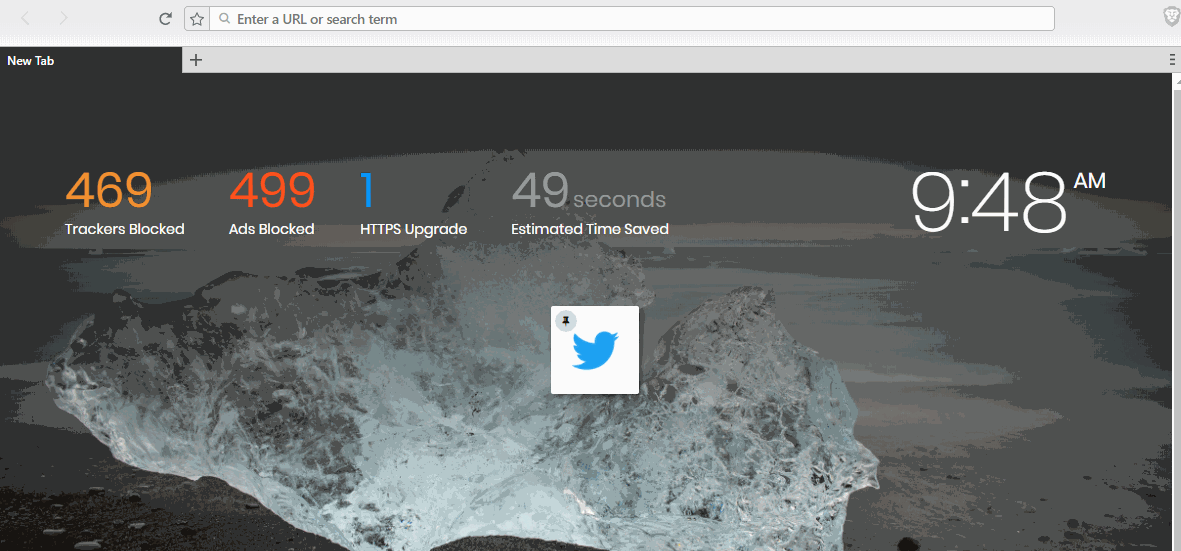Go forward using the forward arrow
This screenshot has height=551, width=1181.
(63, 19)
